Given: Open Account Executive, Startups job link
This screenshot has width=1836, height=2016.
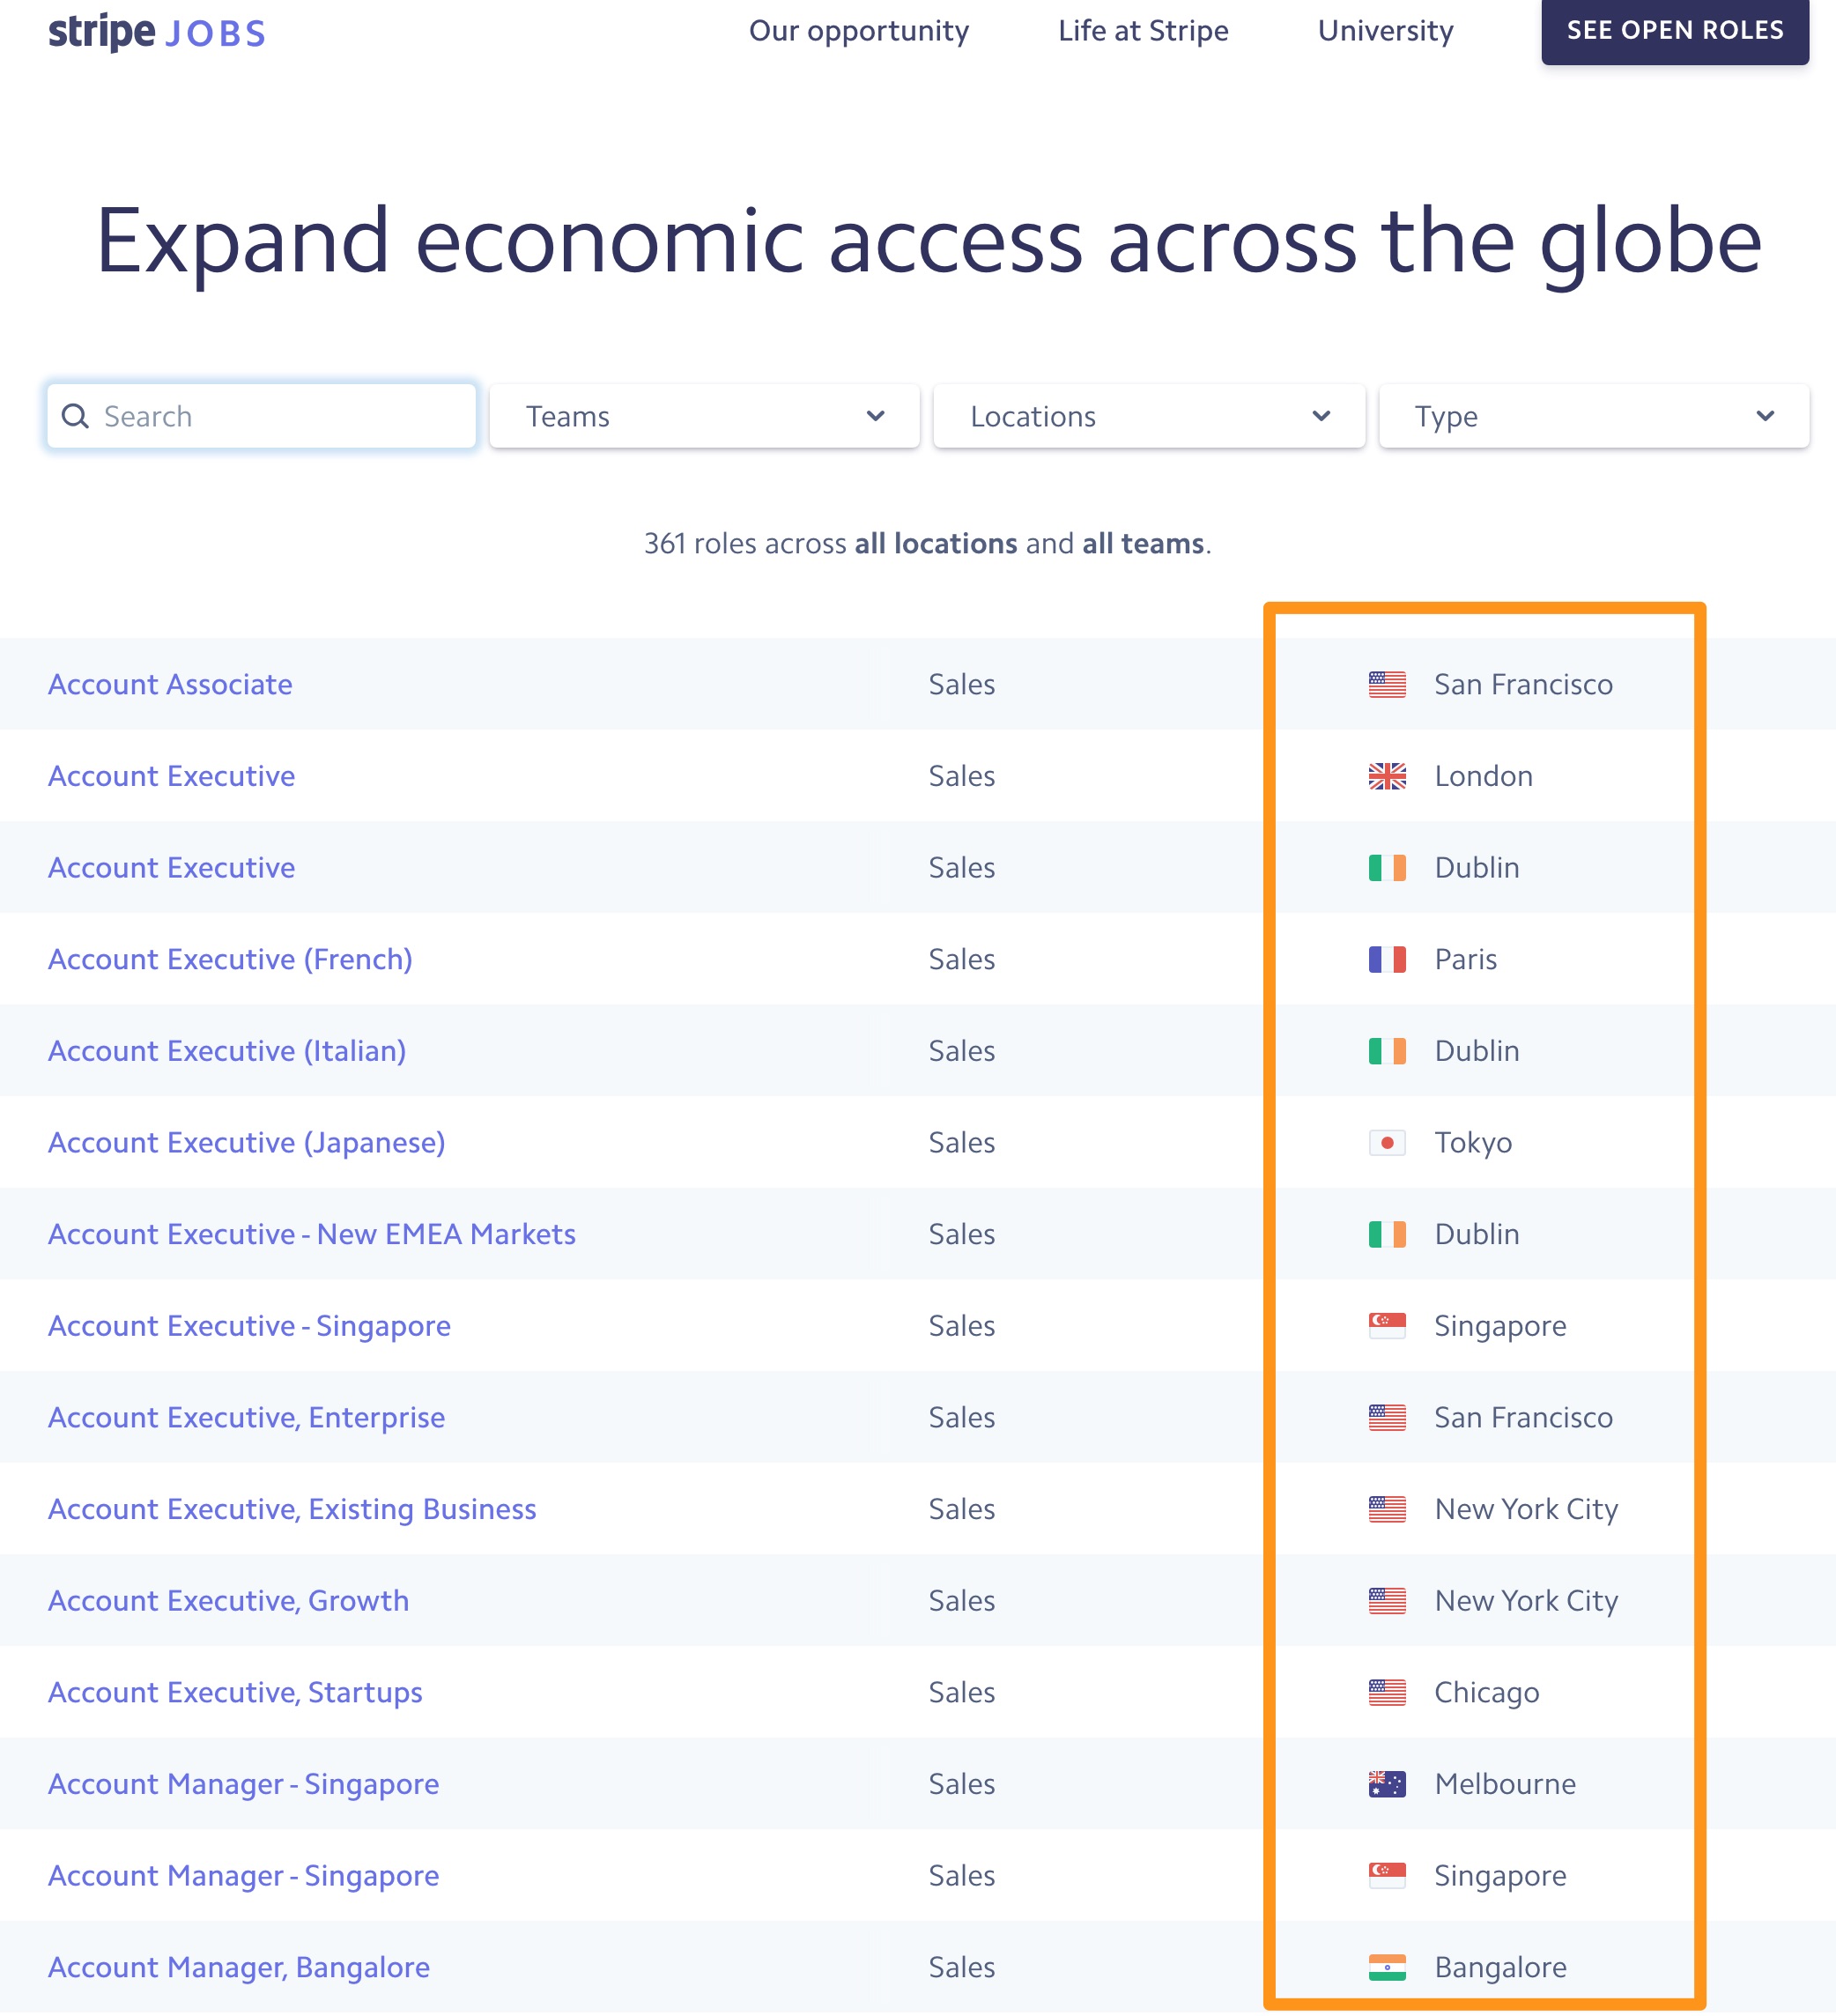Looking at the screenshot, I should click(x=235, y=1692).
